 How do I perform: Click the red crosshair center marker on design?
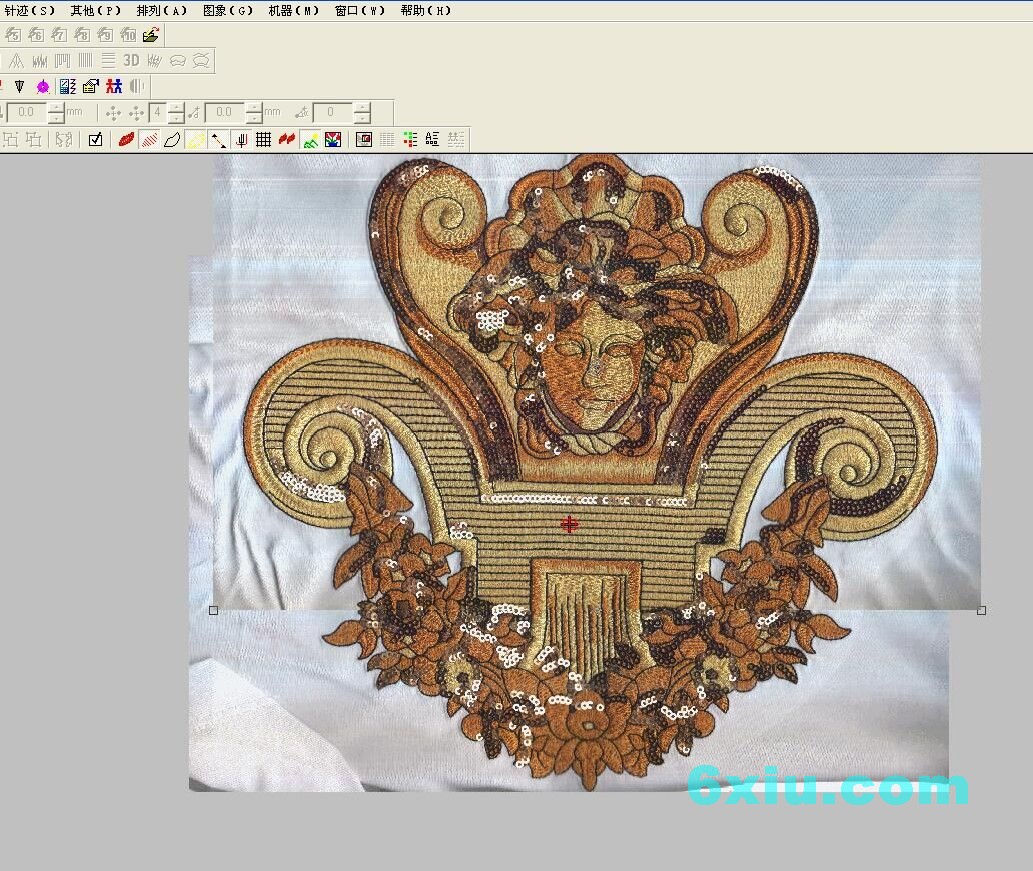tap(569, 524)
